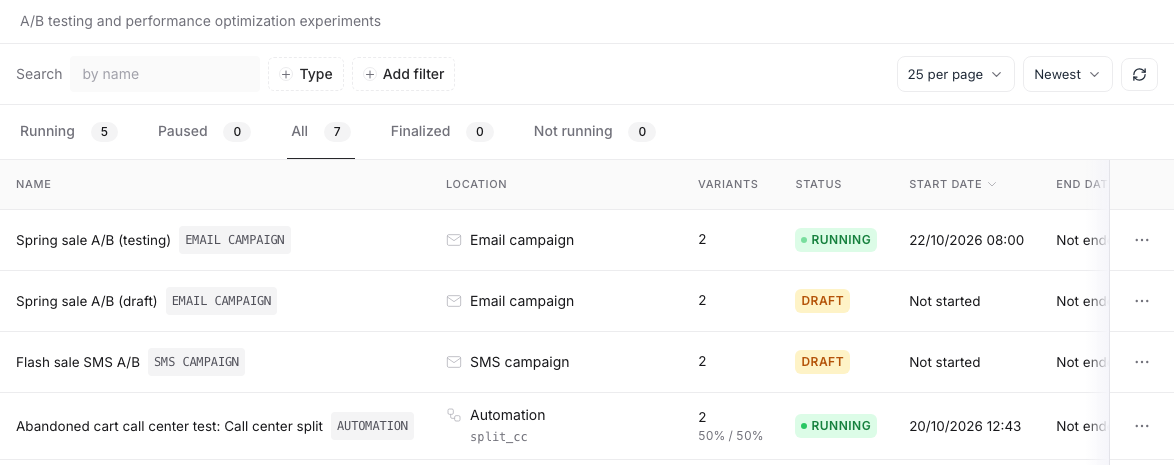The height and width of the screenshot is (465, 1174).
Task: Click the Location column header
Action: pos(476,184)
